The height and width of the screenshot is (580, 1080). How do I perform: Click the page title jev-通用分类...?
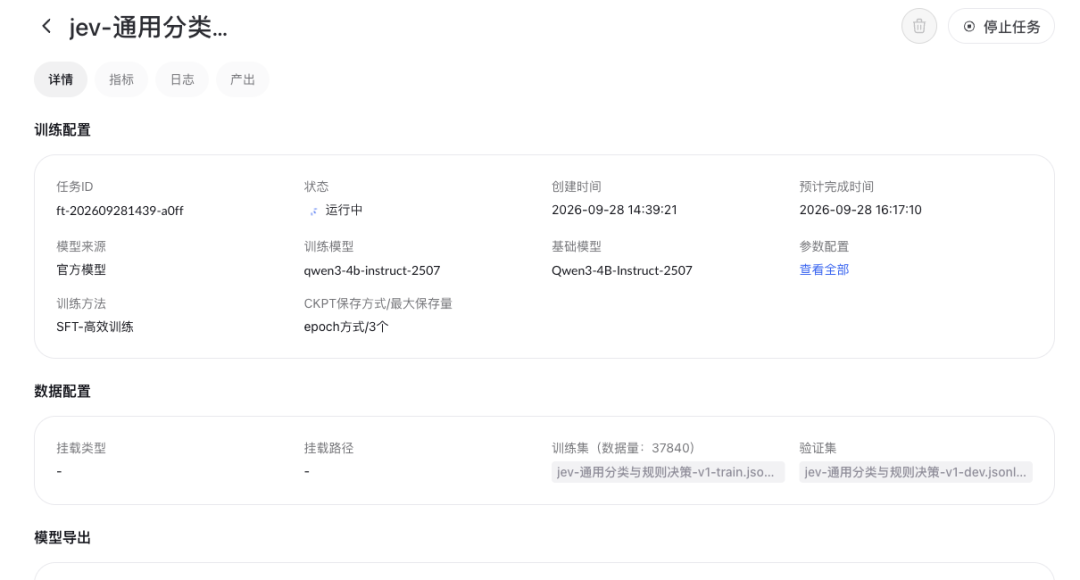(148, 28)
